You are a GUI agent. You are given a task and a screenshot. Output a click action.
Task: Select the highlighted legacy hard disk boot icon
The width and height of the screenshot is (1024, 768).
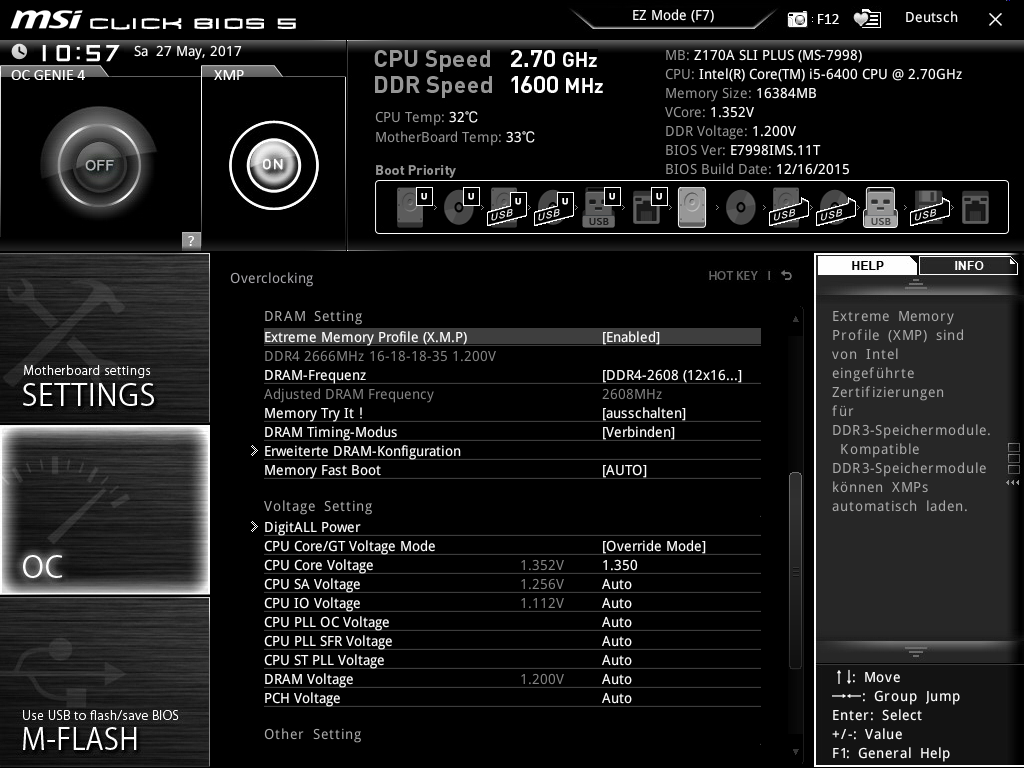[692, 208]
